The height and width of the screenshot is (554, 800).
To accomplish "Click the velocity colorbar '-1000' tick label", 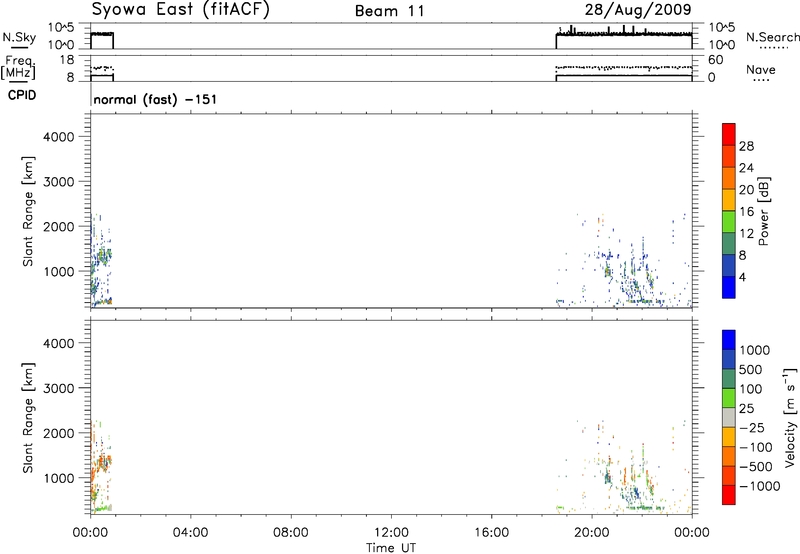I will click(x=759, y=486).
